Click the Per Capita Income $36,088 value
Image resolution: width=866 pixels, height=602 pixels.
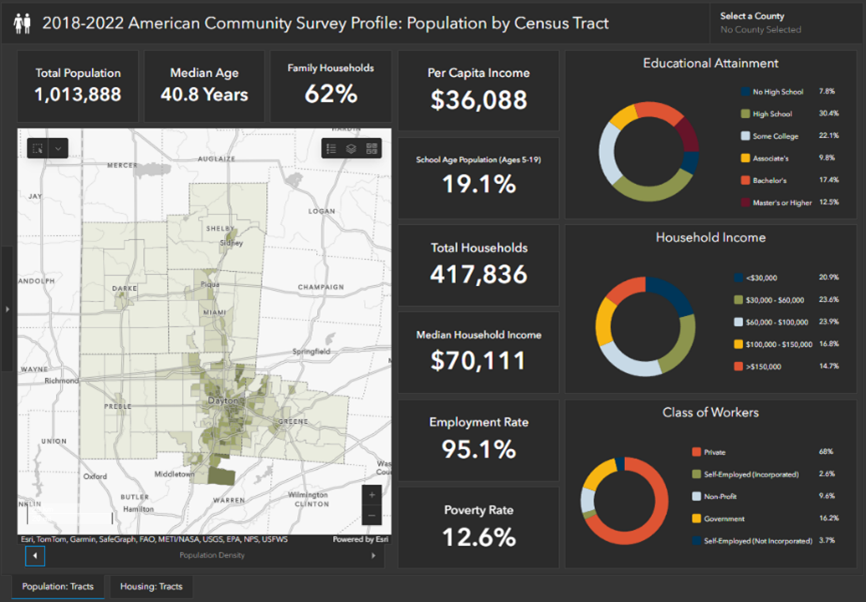click(x=479, y=100)
